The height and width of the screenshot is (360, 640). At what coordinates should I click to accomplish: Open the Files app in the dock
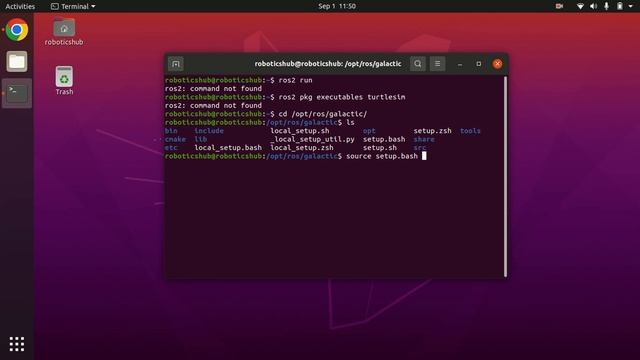(17, 62)
